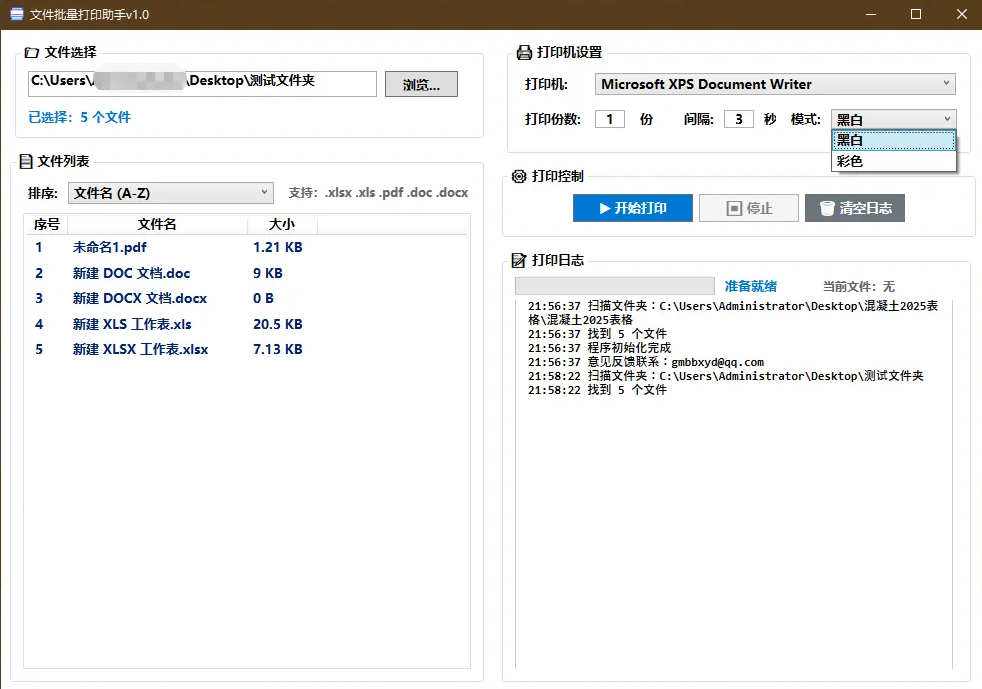Click the folder icon beside 文件选择
Viewport: 982px width, 689px height.
click(x=31, y=52)
